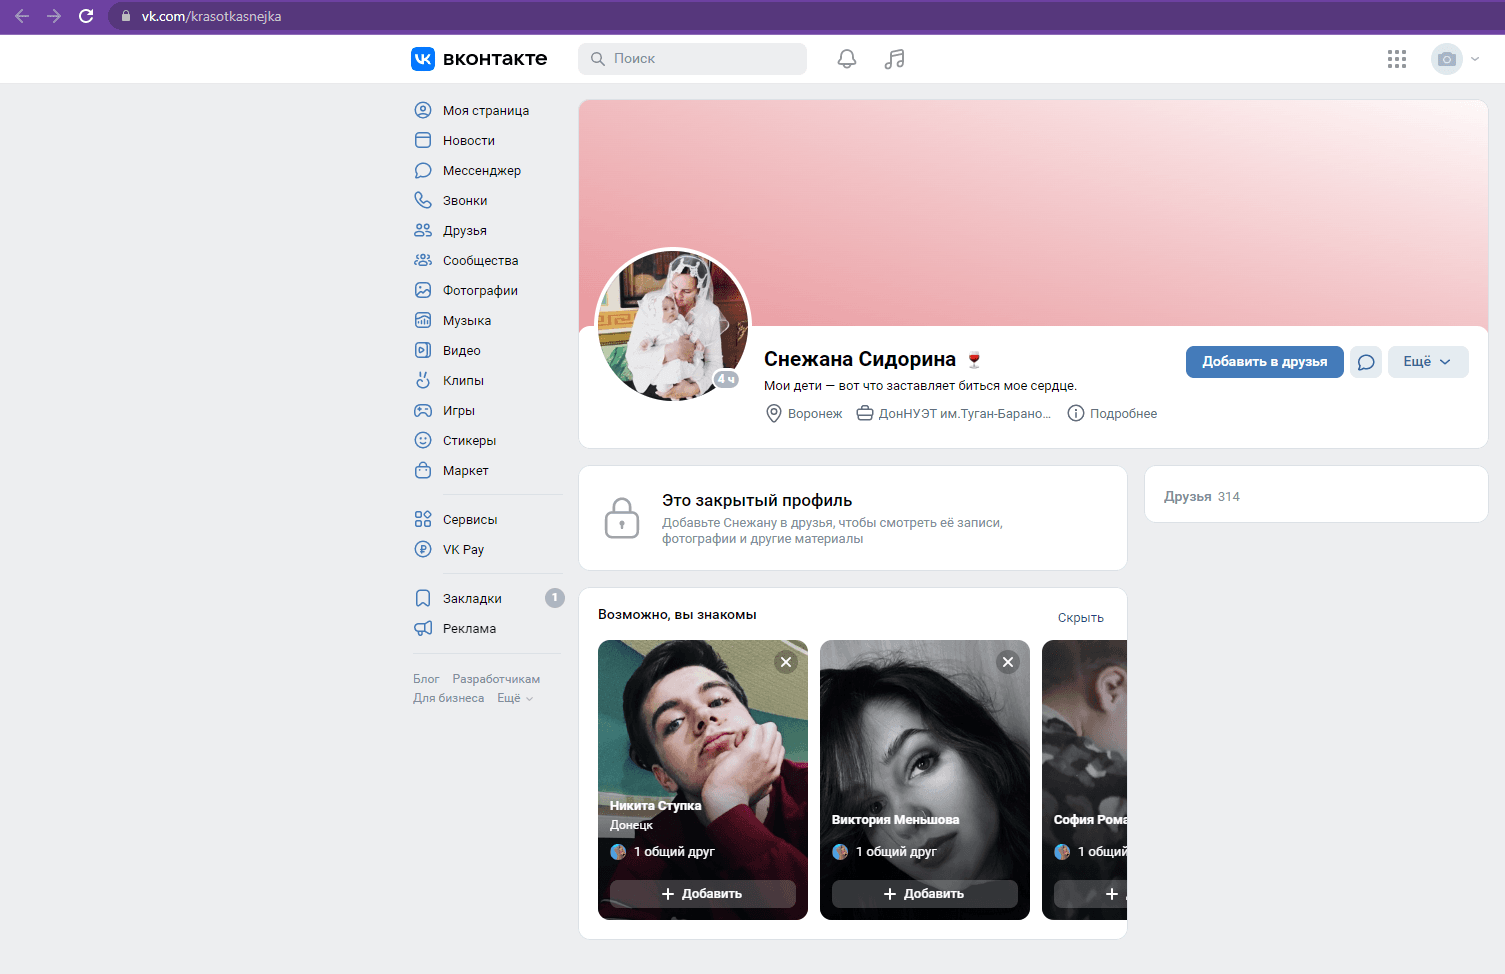Go forward with browser forward arrow

pyautogui.click(x=54, y=16)
